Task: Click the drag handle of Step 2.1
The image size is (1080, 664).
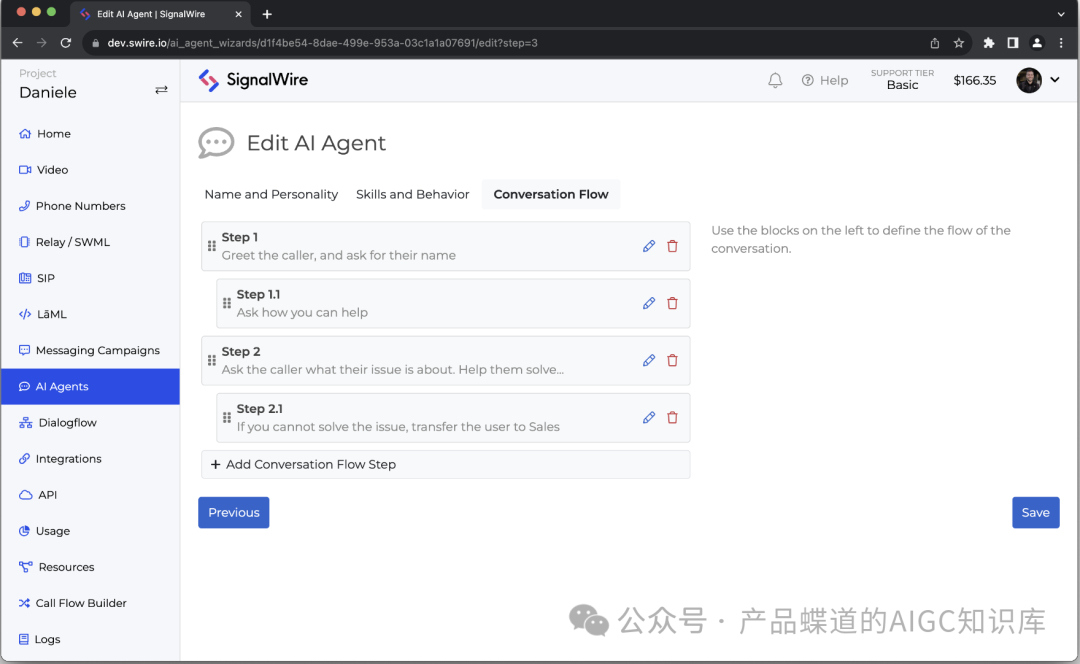Action: point(227,417)
